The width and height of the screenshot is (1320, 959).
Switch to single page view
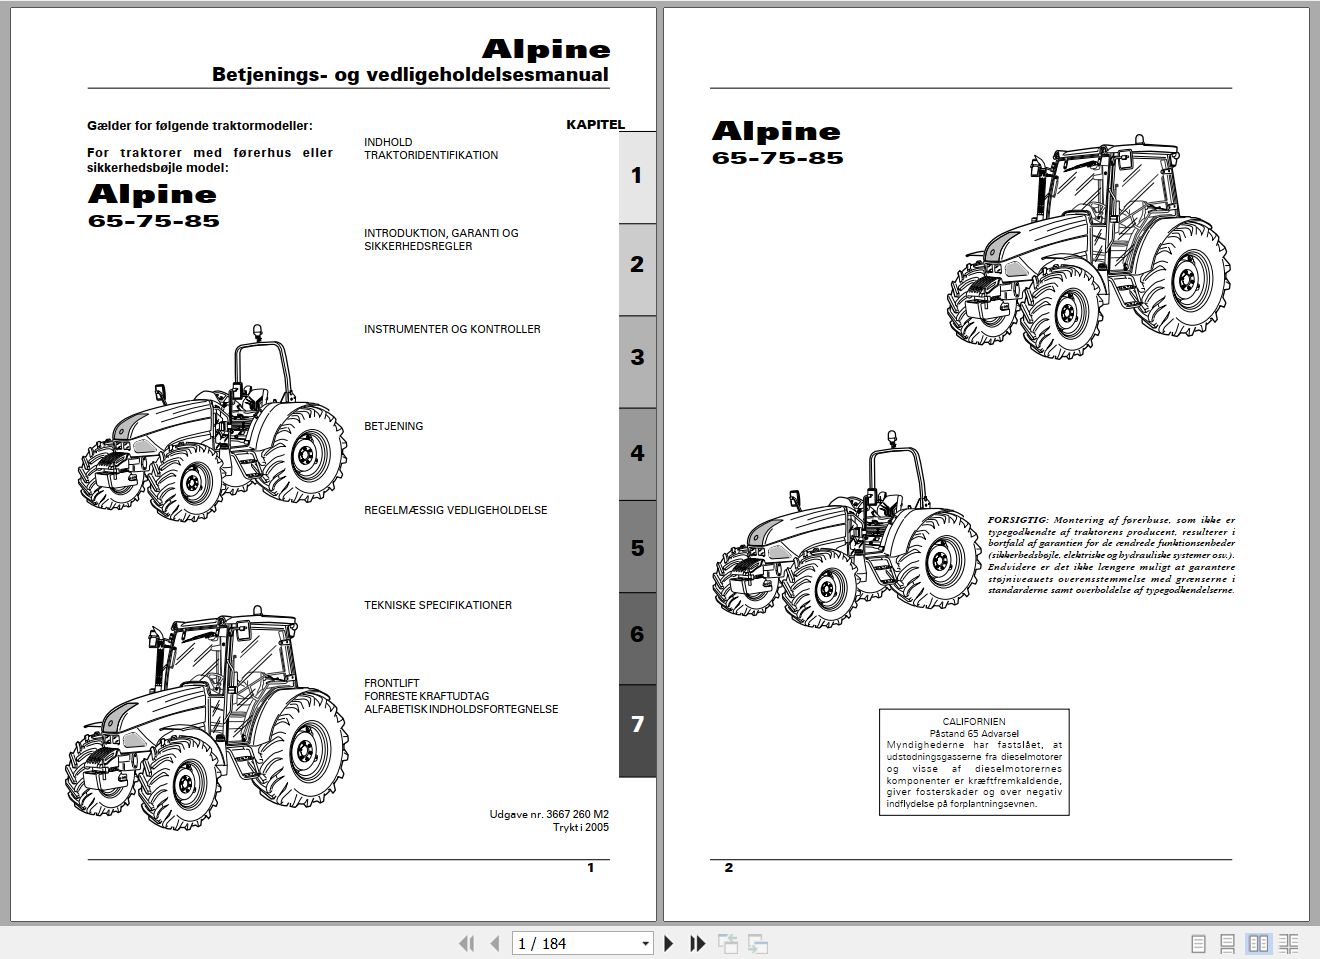pos(1199,943)
